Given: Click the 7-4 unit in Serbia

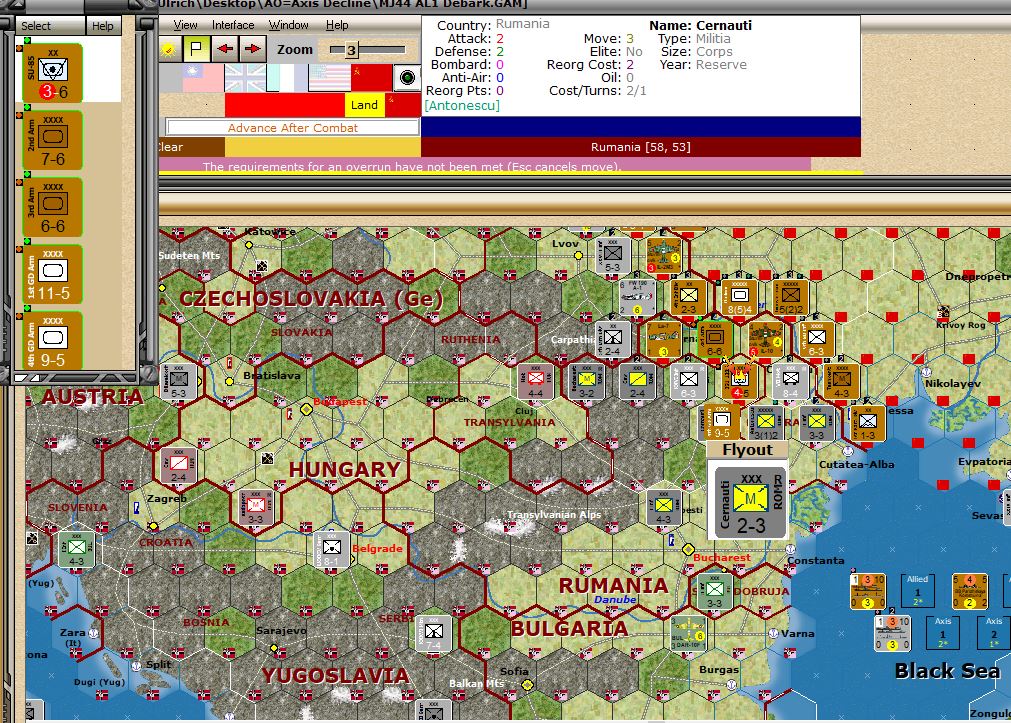Looking at the screenshot, I should coord(433,633).
